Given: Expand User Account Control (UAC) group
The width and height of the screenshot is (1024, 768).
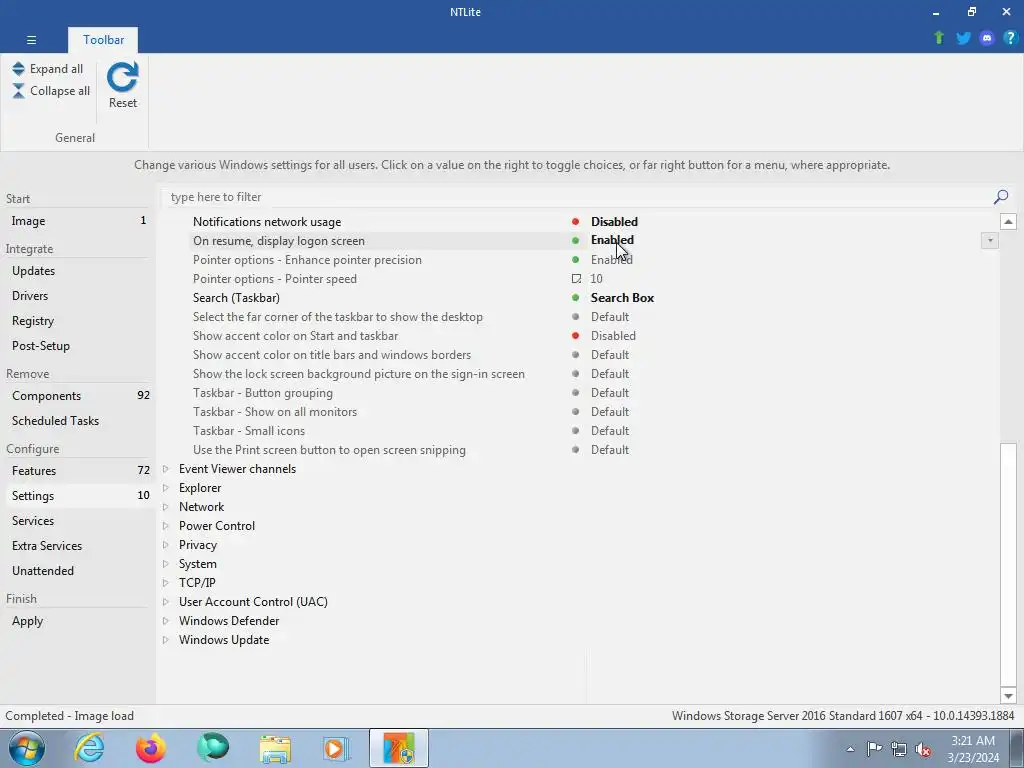Looking at the screenshot, I should [166, 601].
